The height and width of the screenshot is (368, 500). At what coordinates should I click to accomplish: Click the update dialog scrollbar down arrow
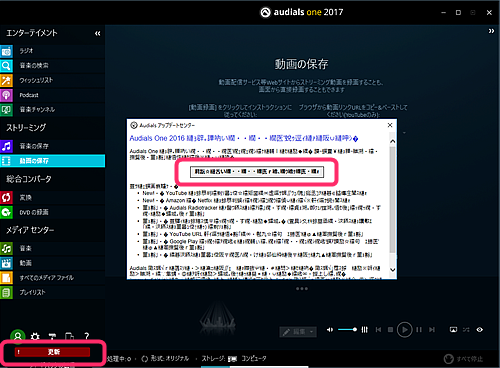pos(393,269)
